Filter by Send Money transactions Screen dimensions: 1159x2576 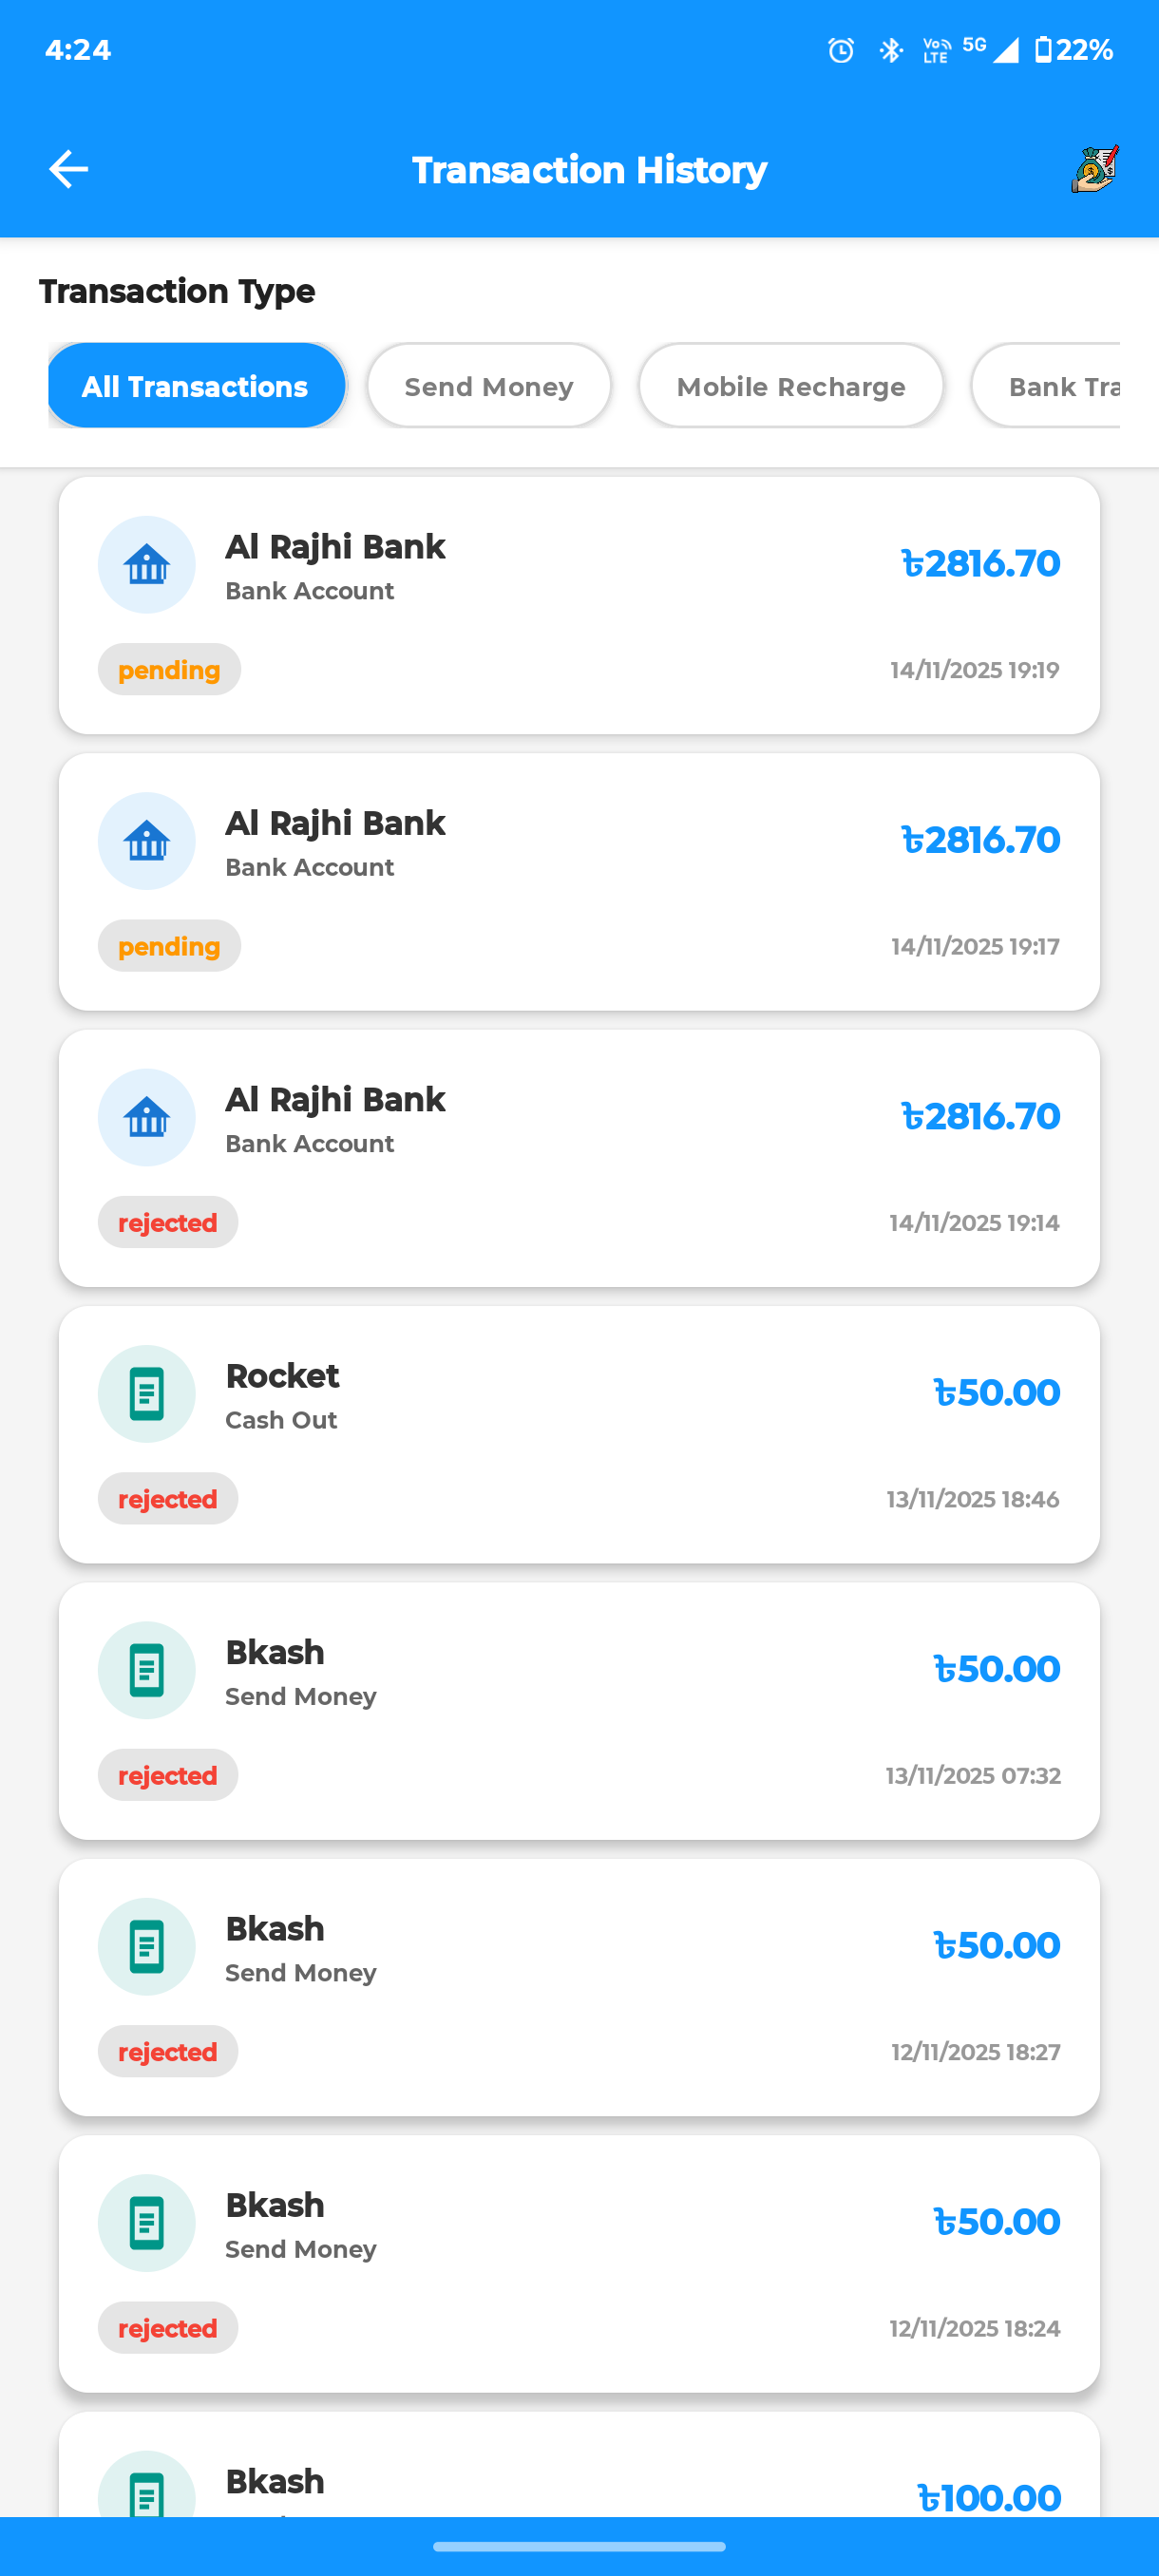pos(488,386)
